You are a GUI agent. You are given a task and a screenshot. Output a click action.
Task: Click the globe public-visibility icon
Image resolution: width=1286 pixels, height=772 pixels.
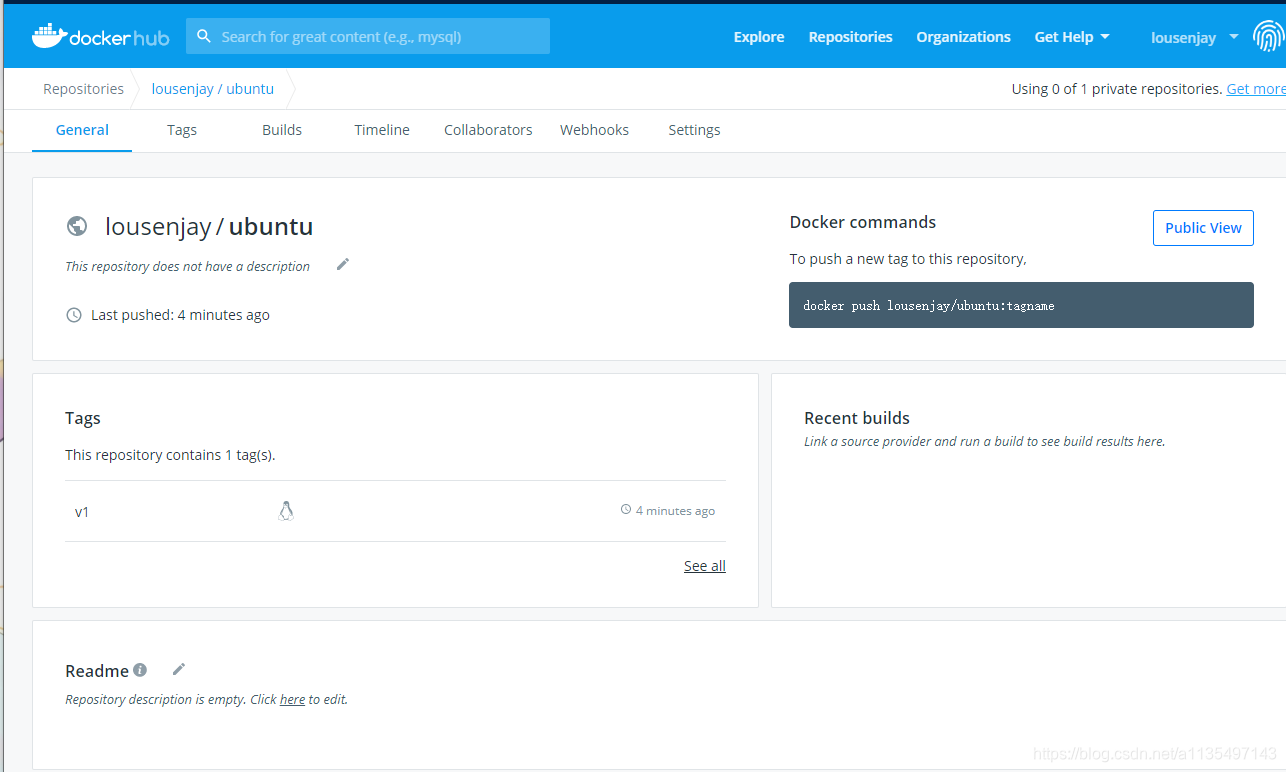(x=77, y=226)
